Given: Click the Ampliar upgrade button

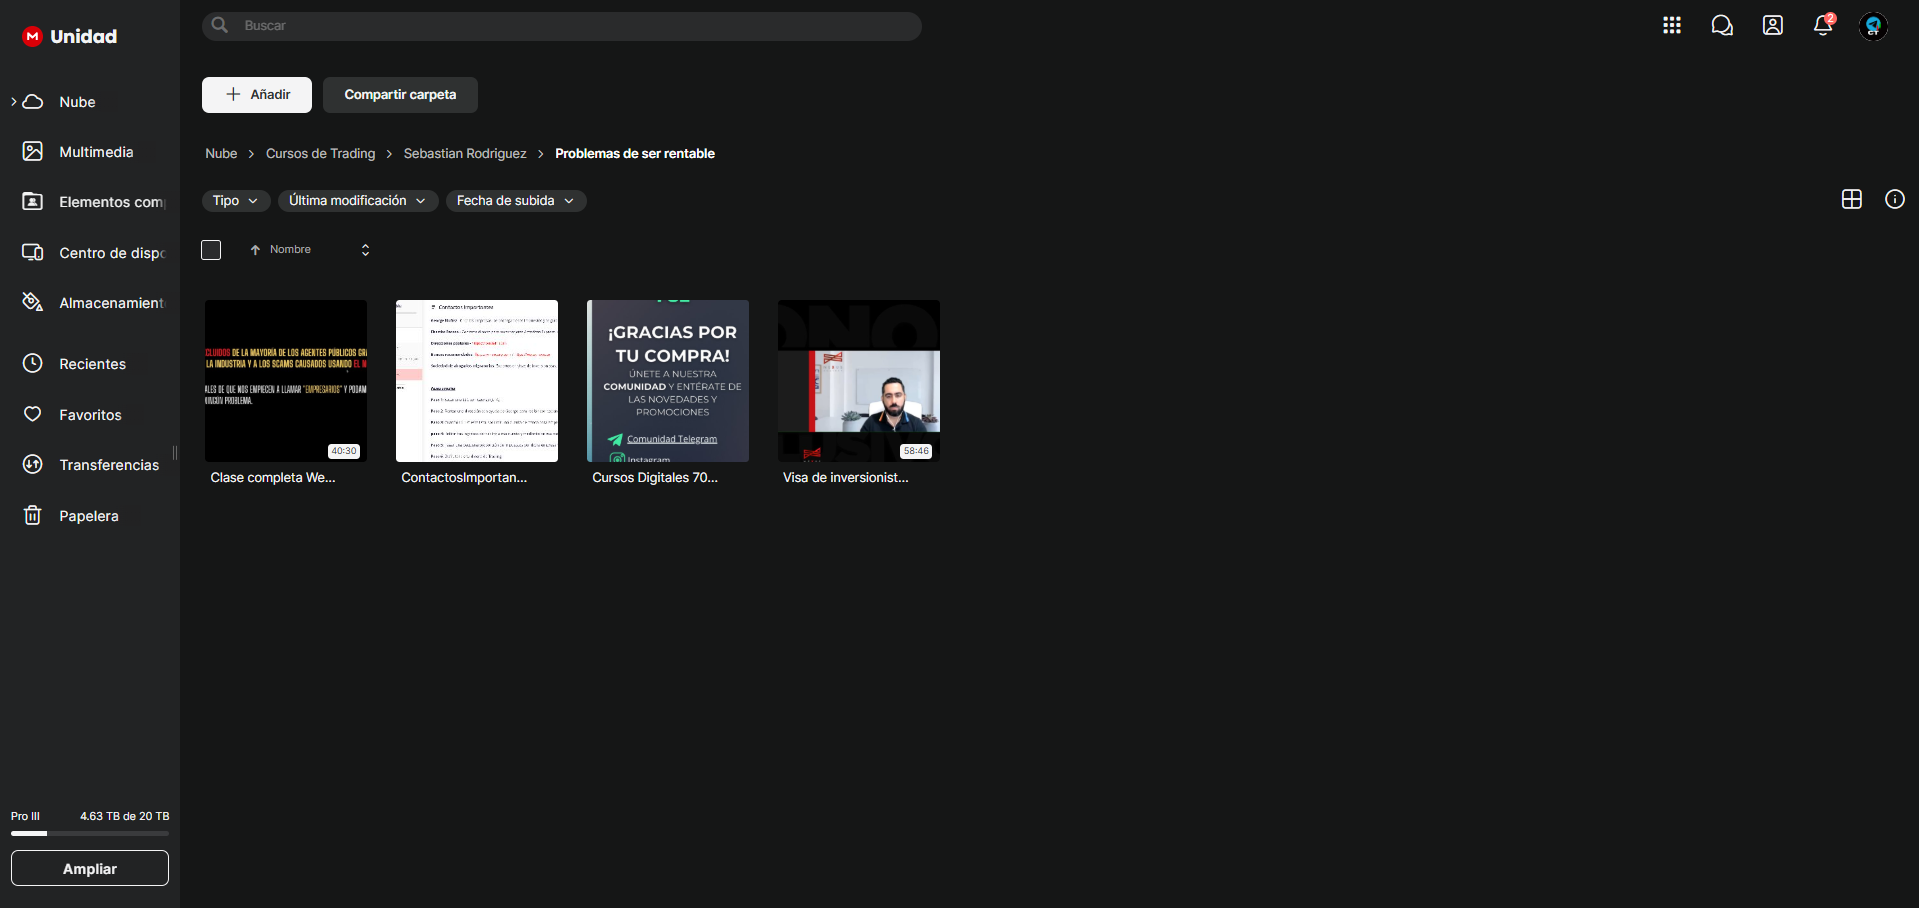Looking at the screenshot, I should click(90, 868).
